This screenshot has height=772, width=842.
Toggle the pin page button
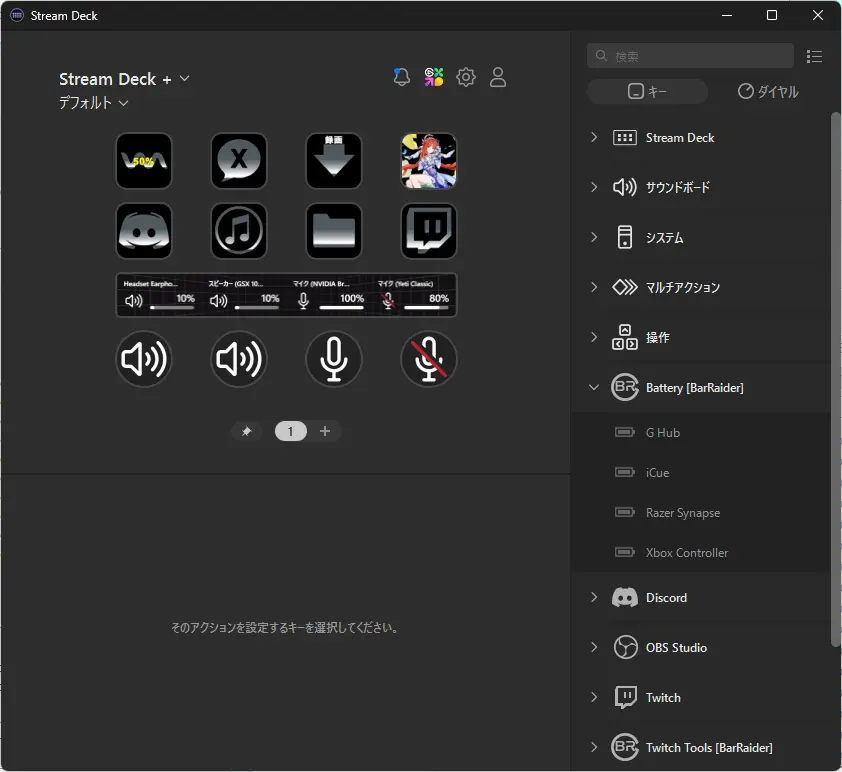pyautogui.click(x=247, y=431)
